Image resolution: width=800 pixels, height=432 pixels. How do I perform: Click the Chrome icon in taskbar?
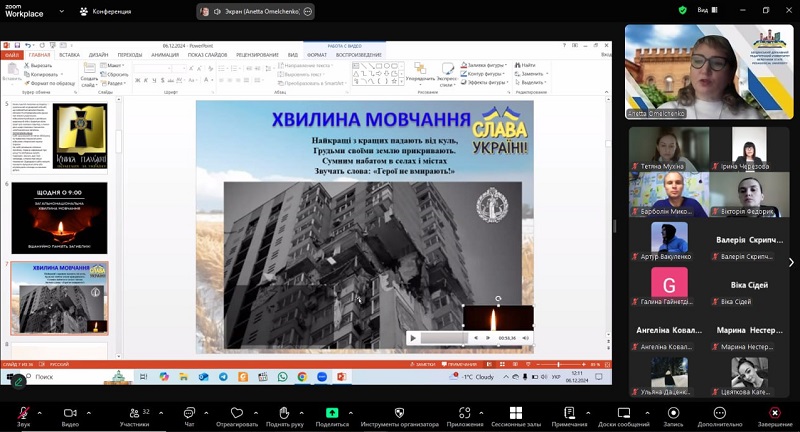click(x=303, y=377)
